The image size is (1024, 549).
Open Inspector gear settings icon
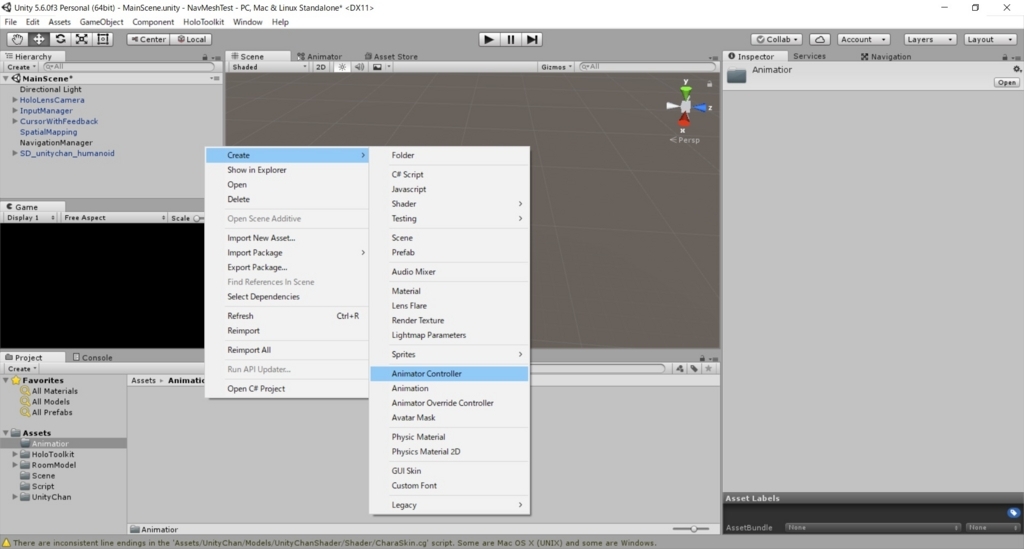click(1016, 69)
